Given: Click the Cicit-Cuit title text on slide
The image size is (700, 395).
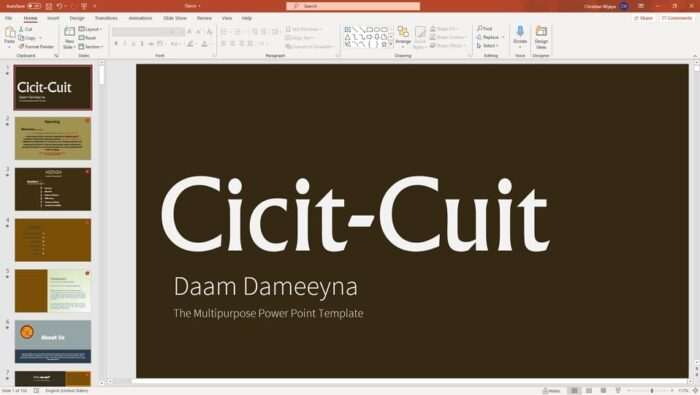Looking at the screenshot, I should (355, 215).
